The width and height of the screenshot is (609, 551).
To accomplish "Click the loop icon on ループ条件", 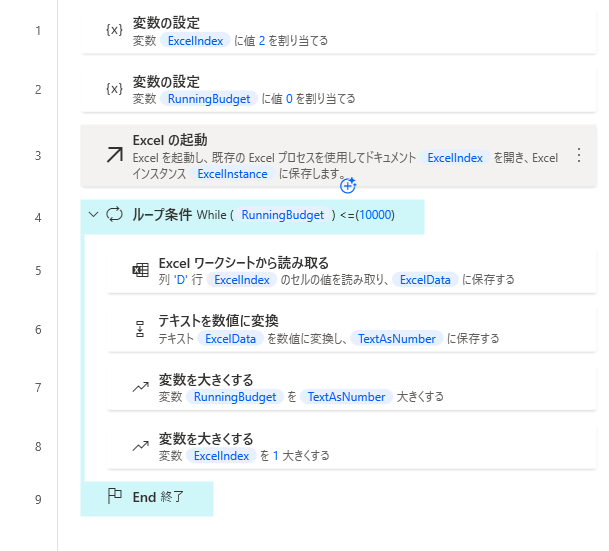I will point(115,214).
